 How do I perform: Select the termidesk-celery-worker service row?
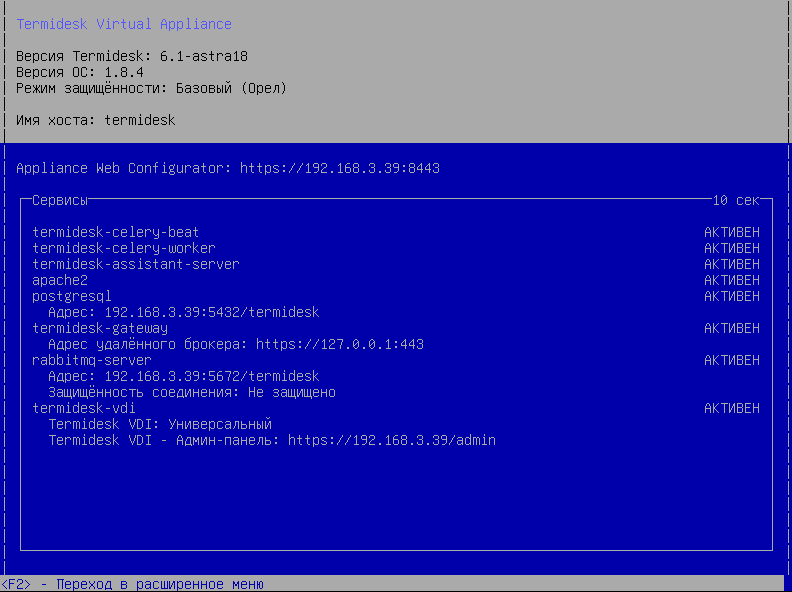coord(396,248)
